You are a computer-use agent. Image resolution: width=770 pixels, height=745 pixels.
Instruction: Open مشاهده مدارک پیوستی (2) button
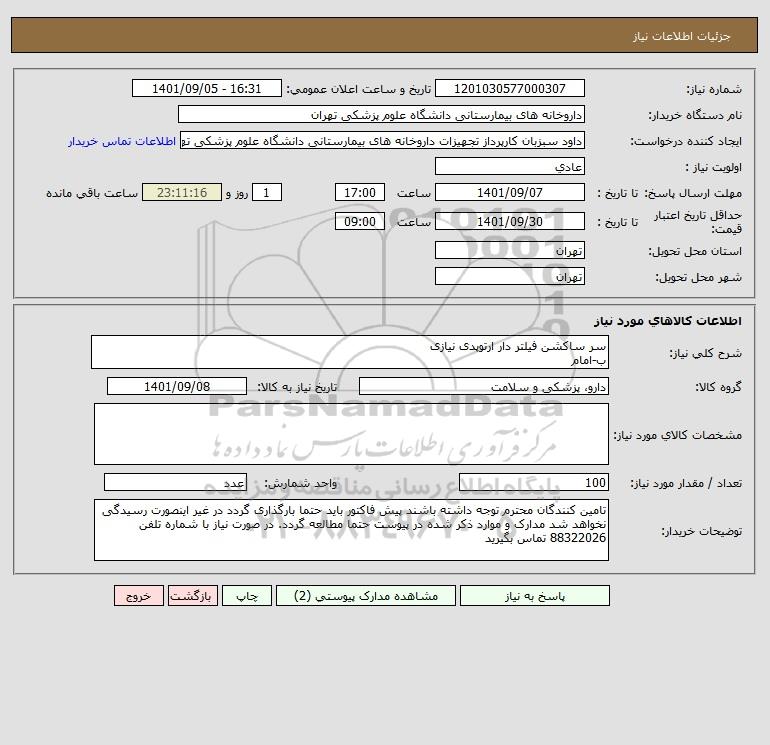[366, 595]
